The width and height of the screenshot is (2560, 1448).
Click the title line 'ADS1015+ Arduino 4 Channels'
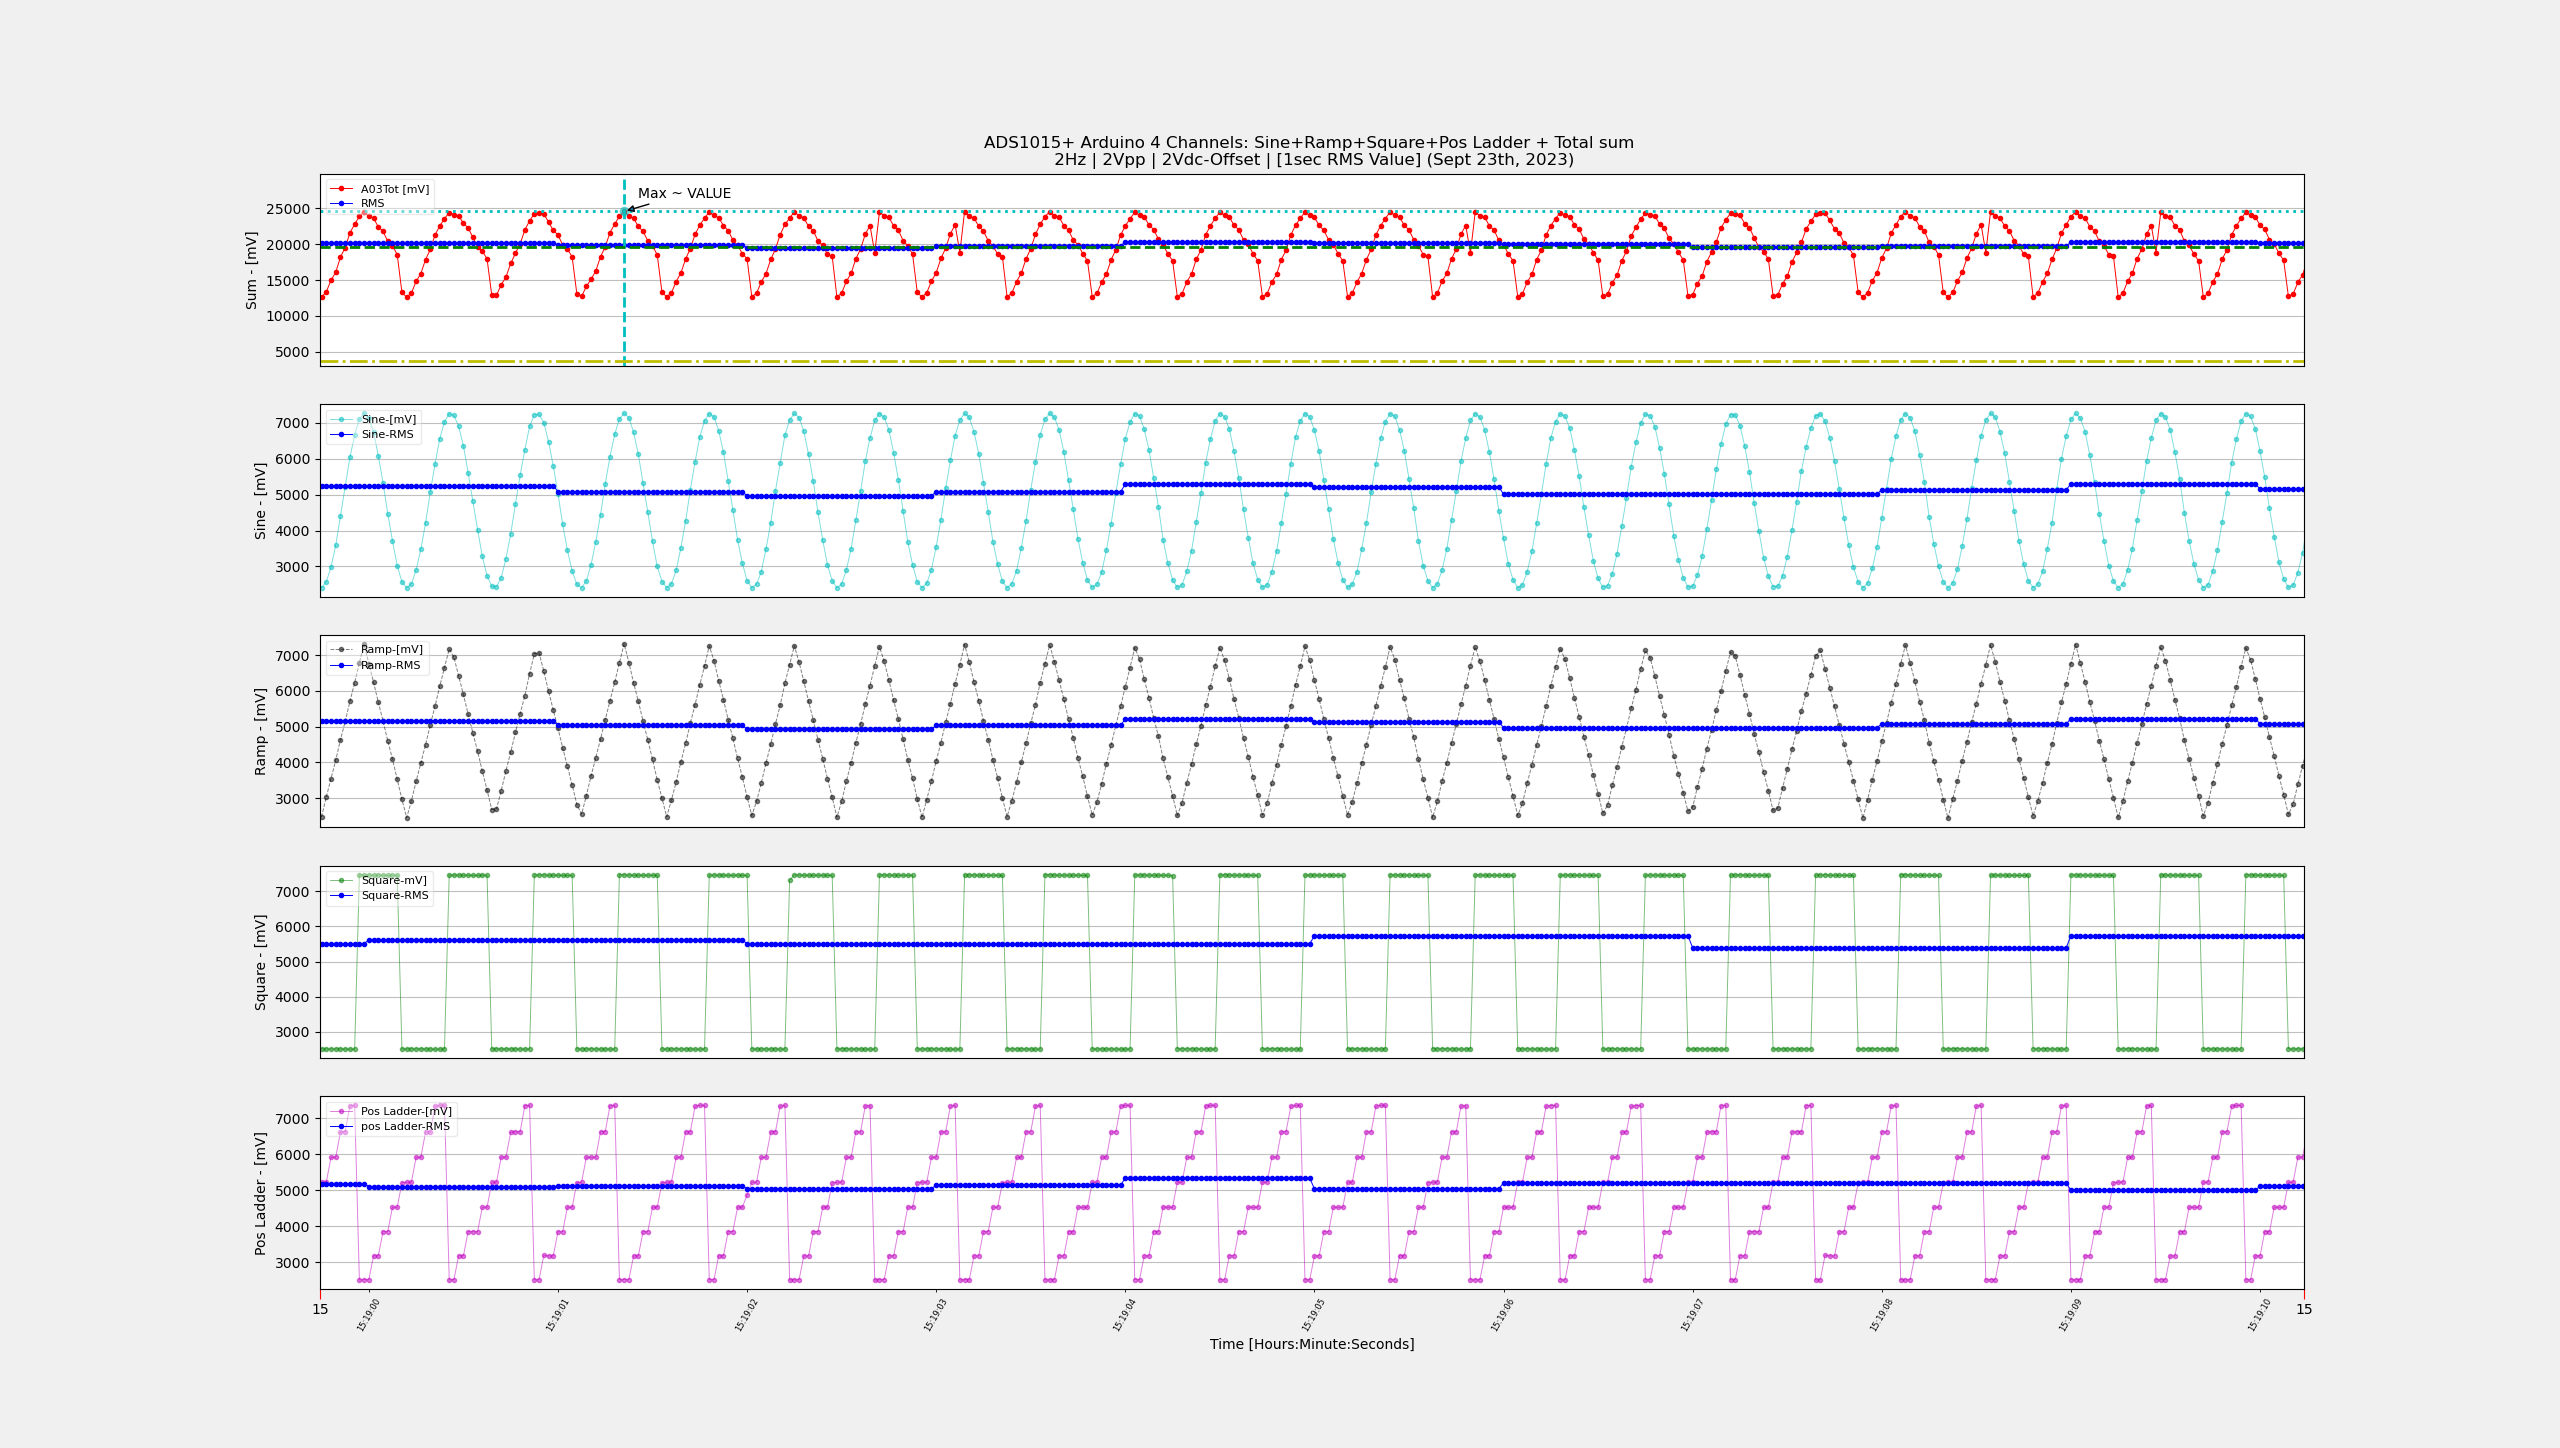[1309, 143]
